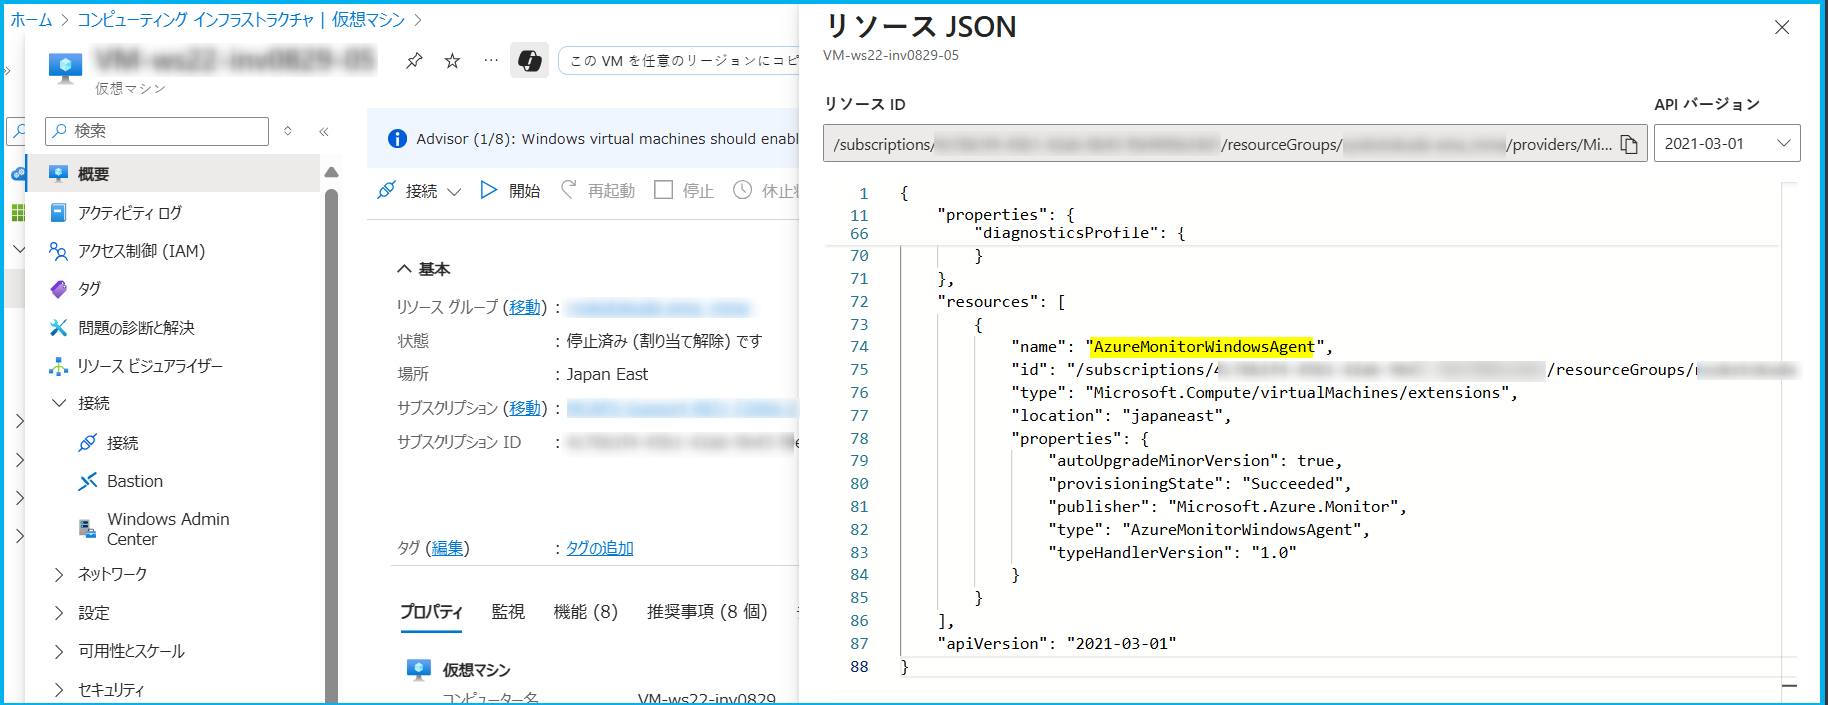Screen dimensions: 1828x705
Task: Go to コンピューティング インフラストラクチャ breadcrumb
Action: coord(195,20)
